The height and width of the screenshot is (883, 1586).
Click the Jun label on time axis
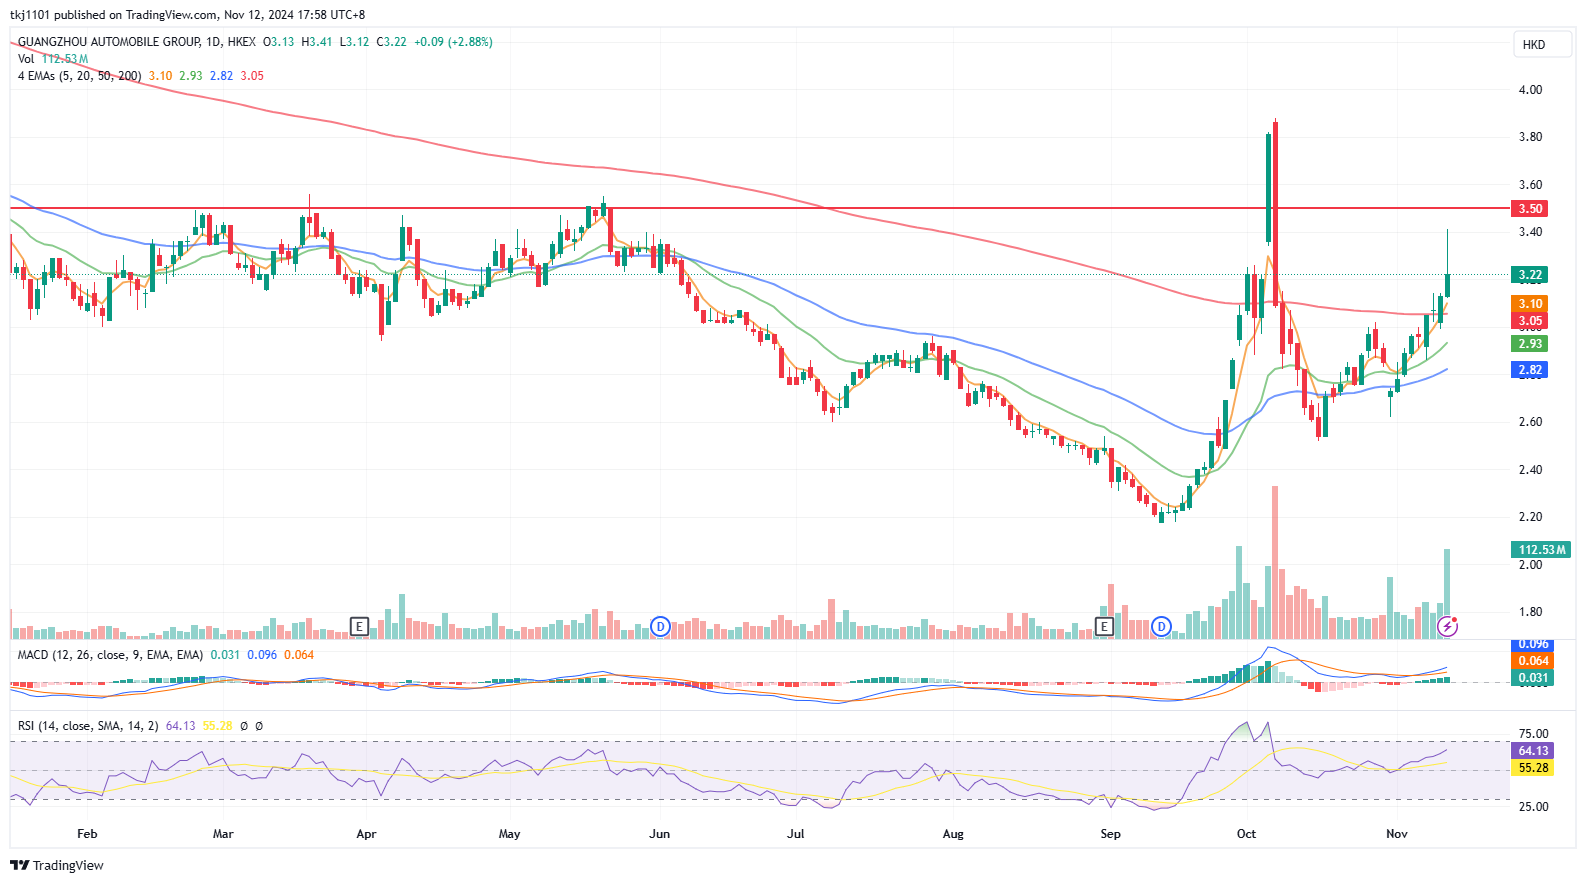659,834
